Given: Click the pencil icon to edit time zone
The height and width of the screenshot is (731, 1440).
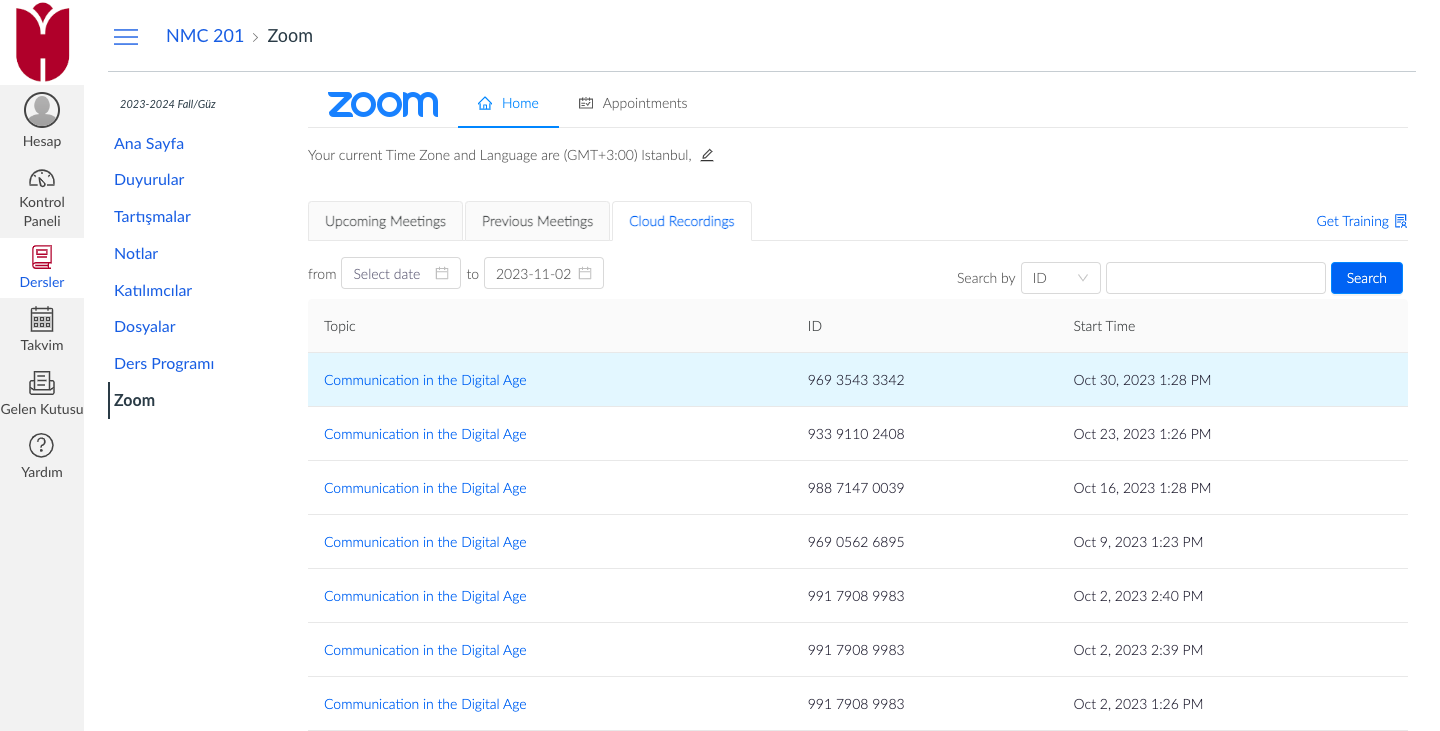Looking at the screenshot, I should click(x=707, y=155).
